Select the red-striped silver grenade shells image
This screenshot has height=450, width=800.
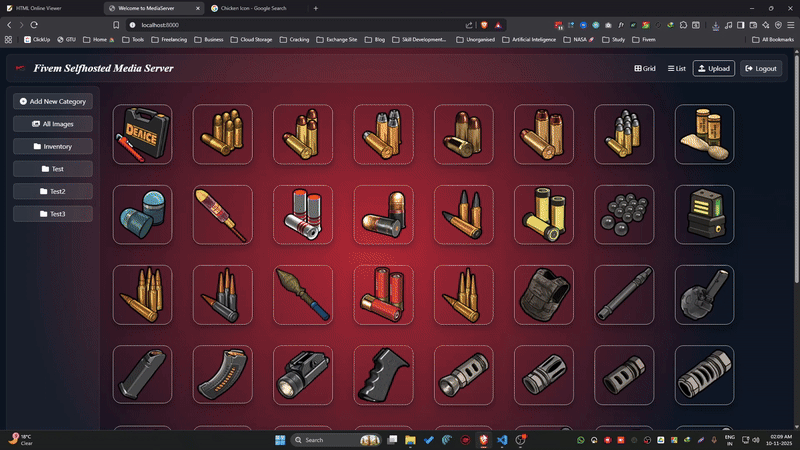pyautogui.click(x=303, y=214)
